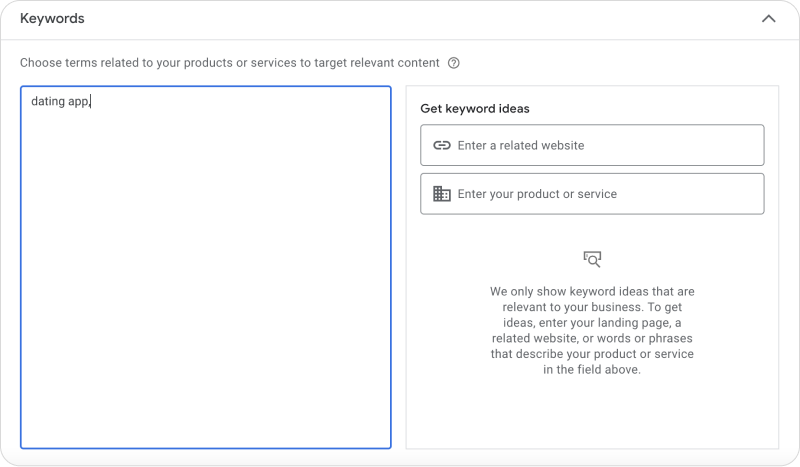The height and width of the screenshot is (467, 800).
Task: Select the word 'dating' in the keywords box
Action: (x=47, y=101)
